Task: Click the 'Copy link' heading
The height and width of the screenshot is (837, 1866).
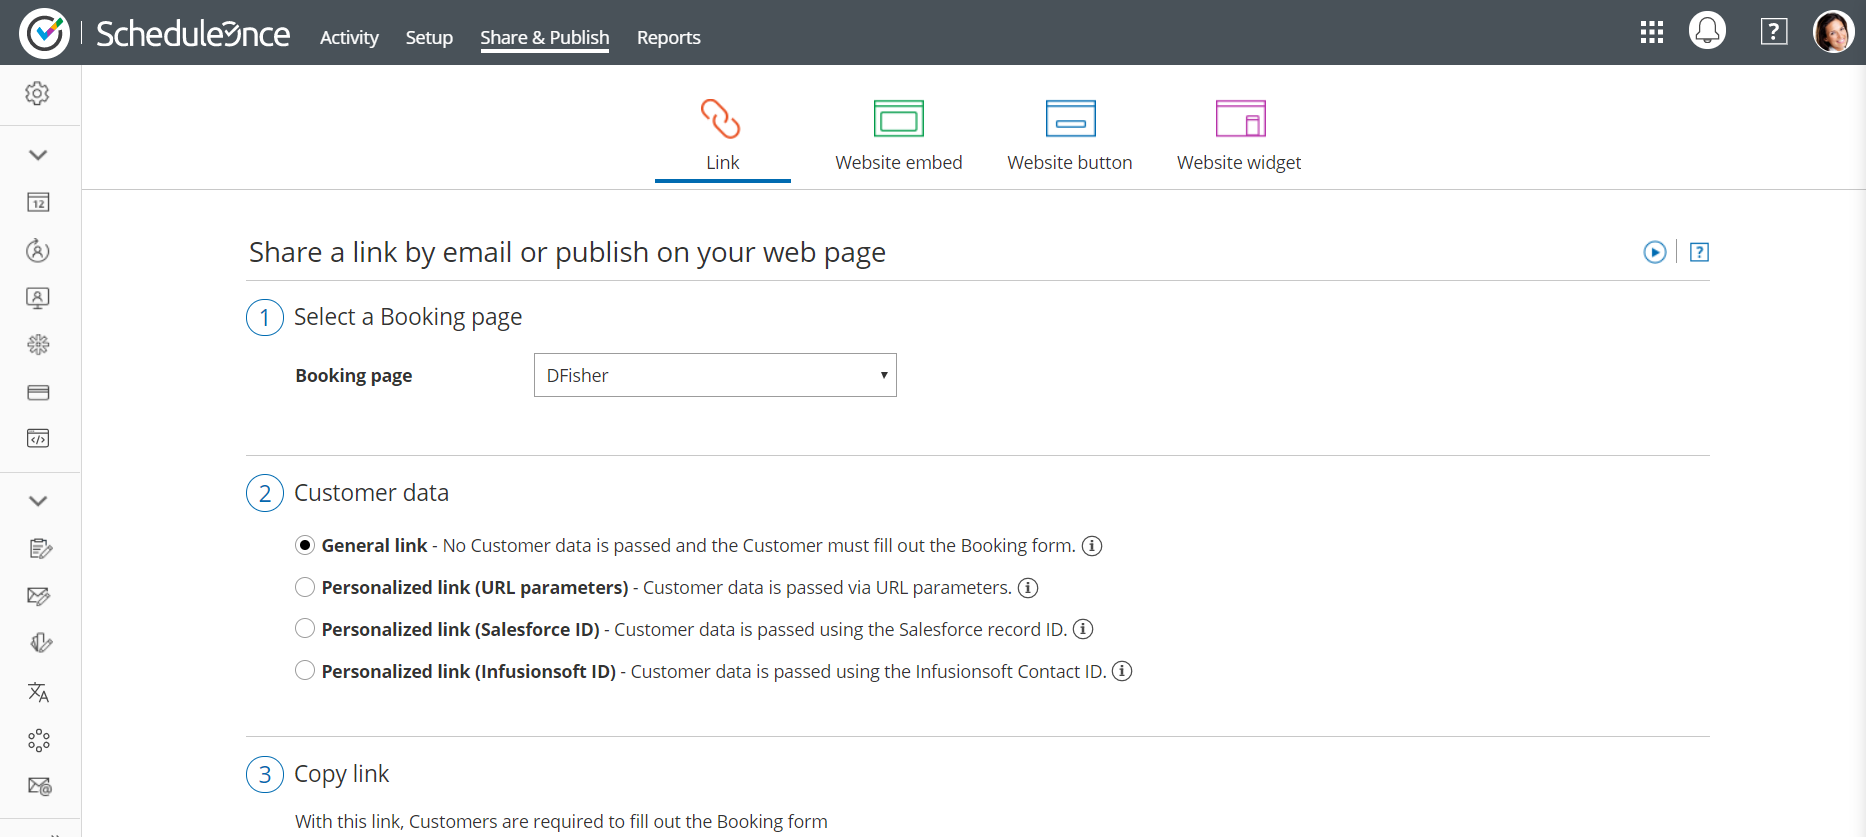Action: click(x=341, y=774)
